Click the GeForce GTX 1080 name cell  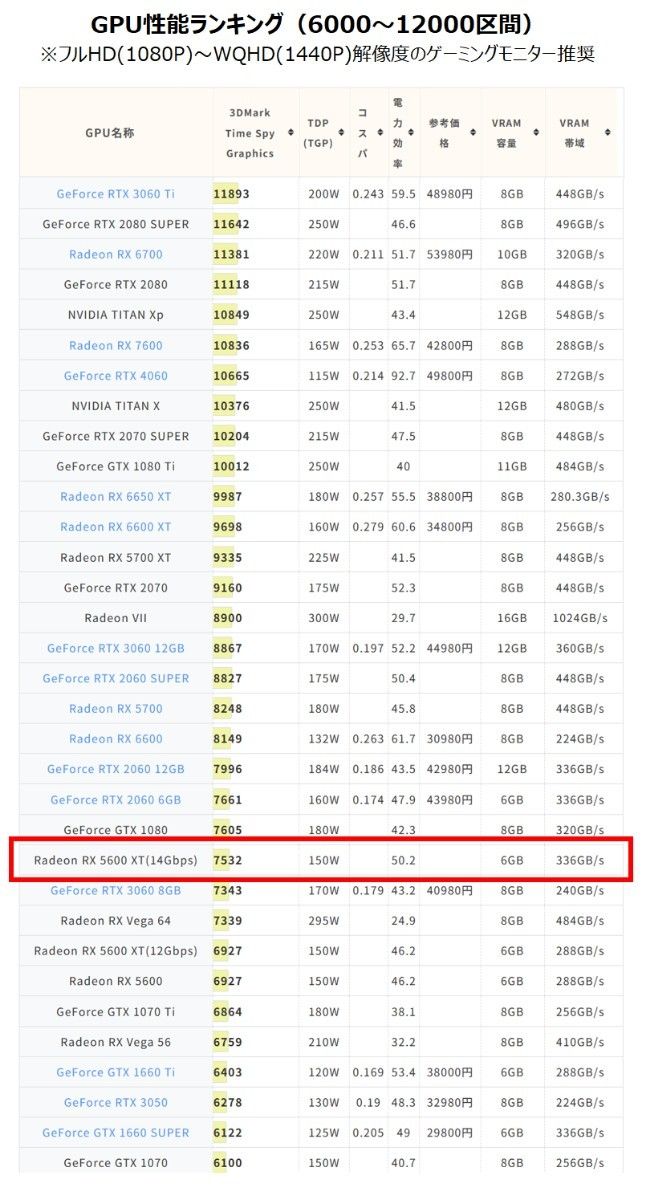tap(116, 829)
